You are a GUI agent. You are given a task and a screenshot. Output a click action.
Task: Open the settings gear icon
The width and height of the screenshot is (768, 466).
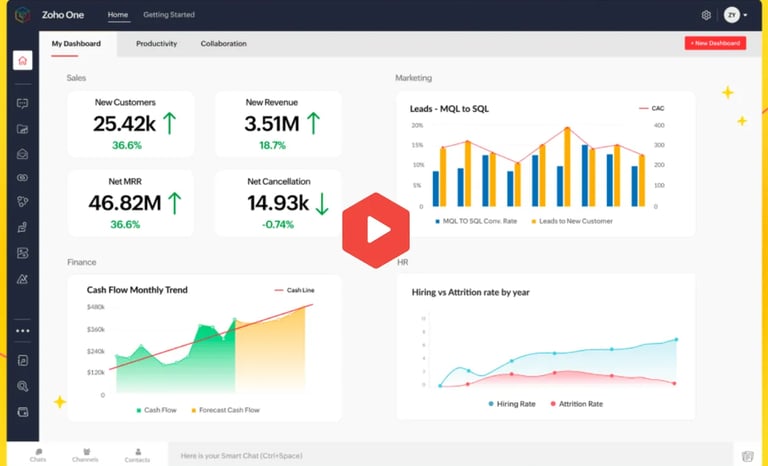[x=706, y=15]
